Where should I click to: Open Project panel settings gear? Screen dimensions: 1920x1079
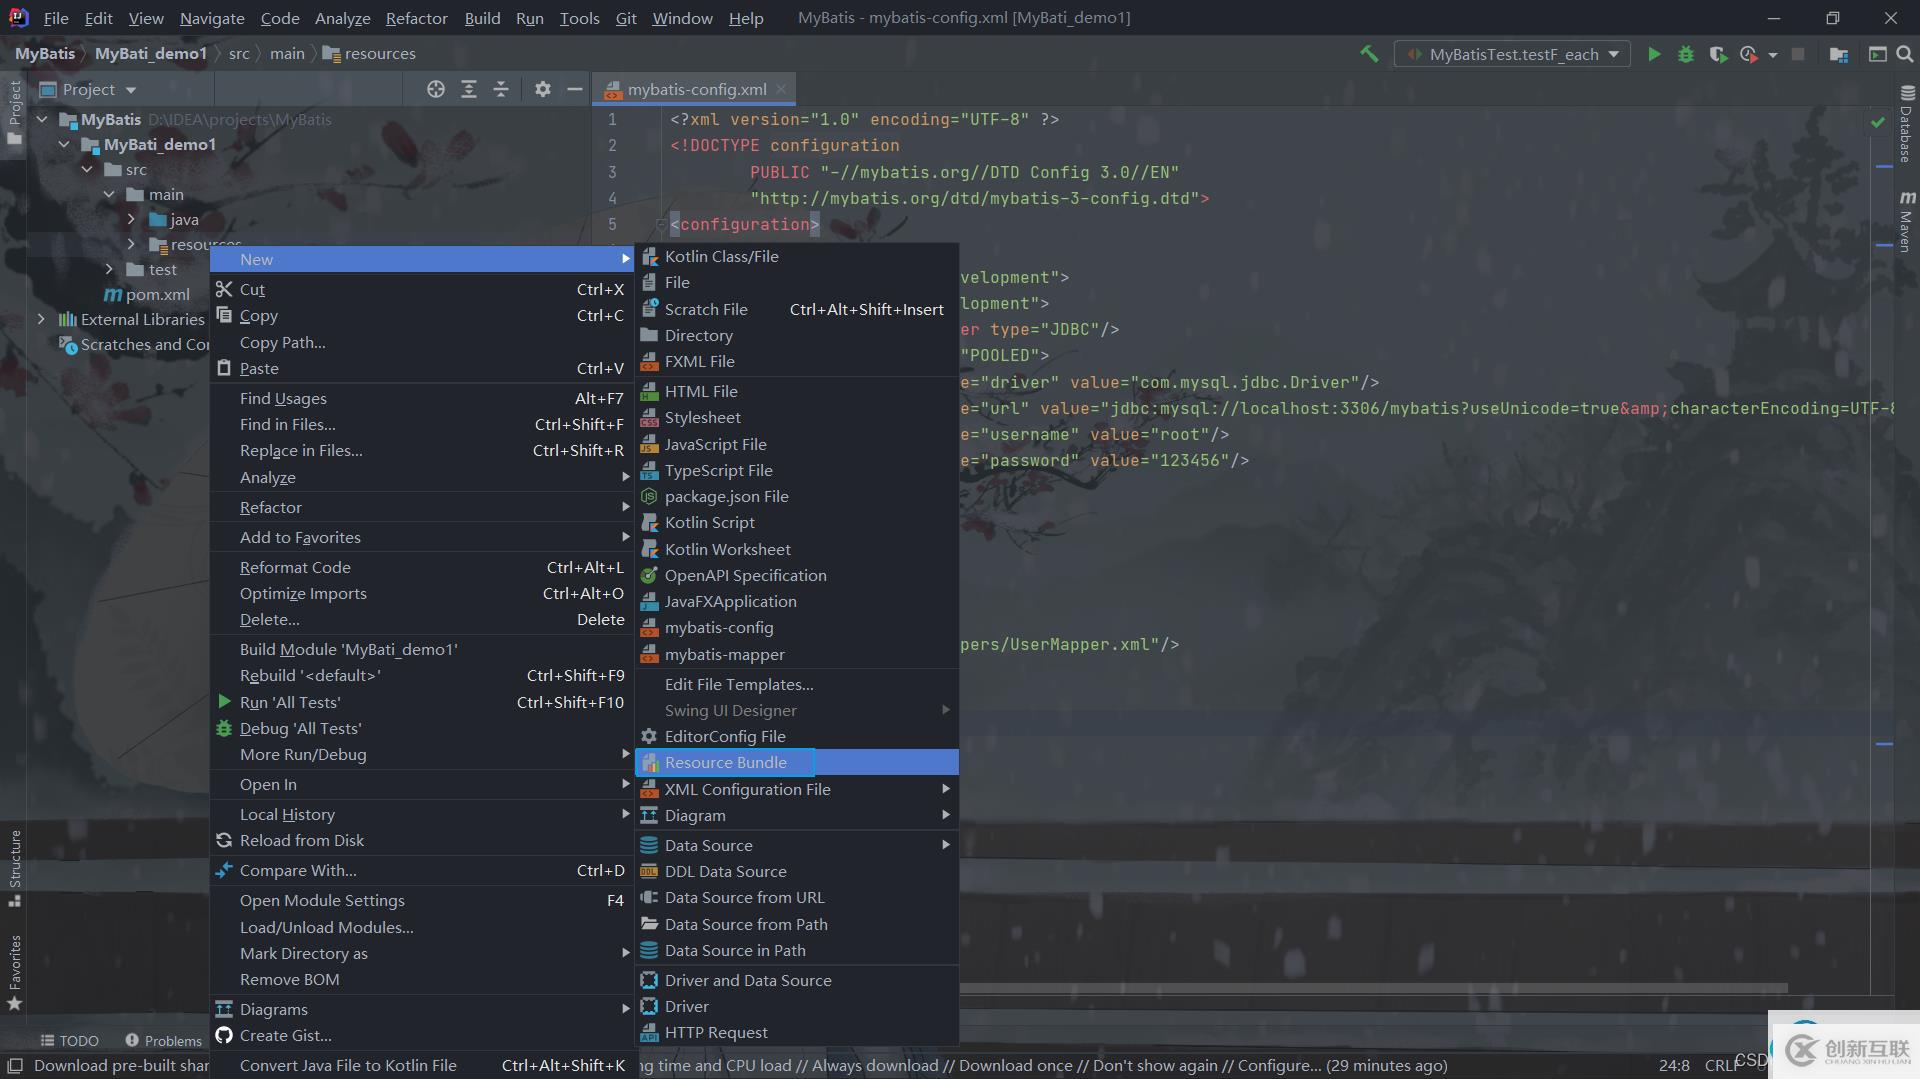click(x=543, y=89)
